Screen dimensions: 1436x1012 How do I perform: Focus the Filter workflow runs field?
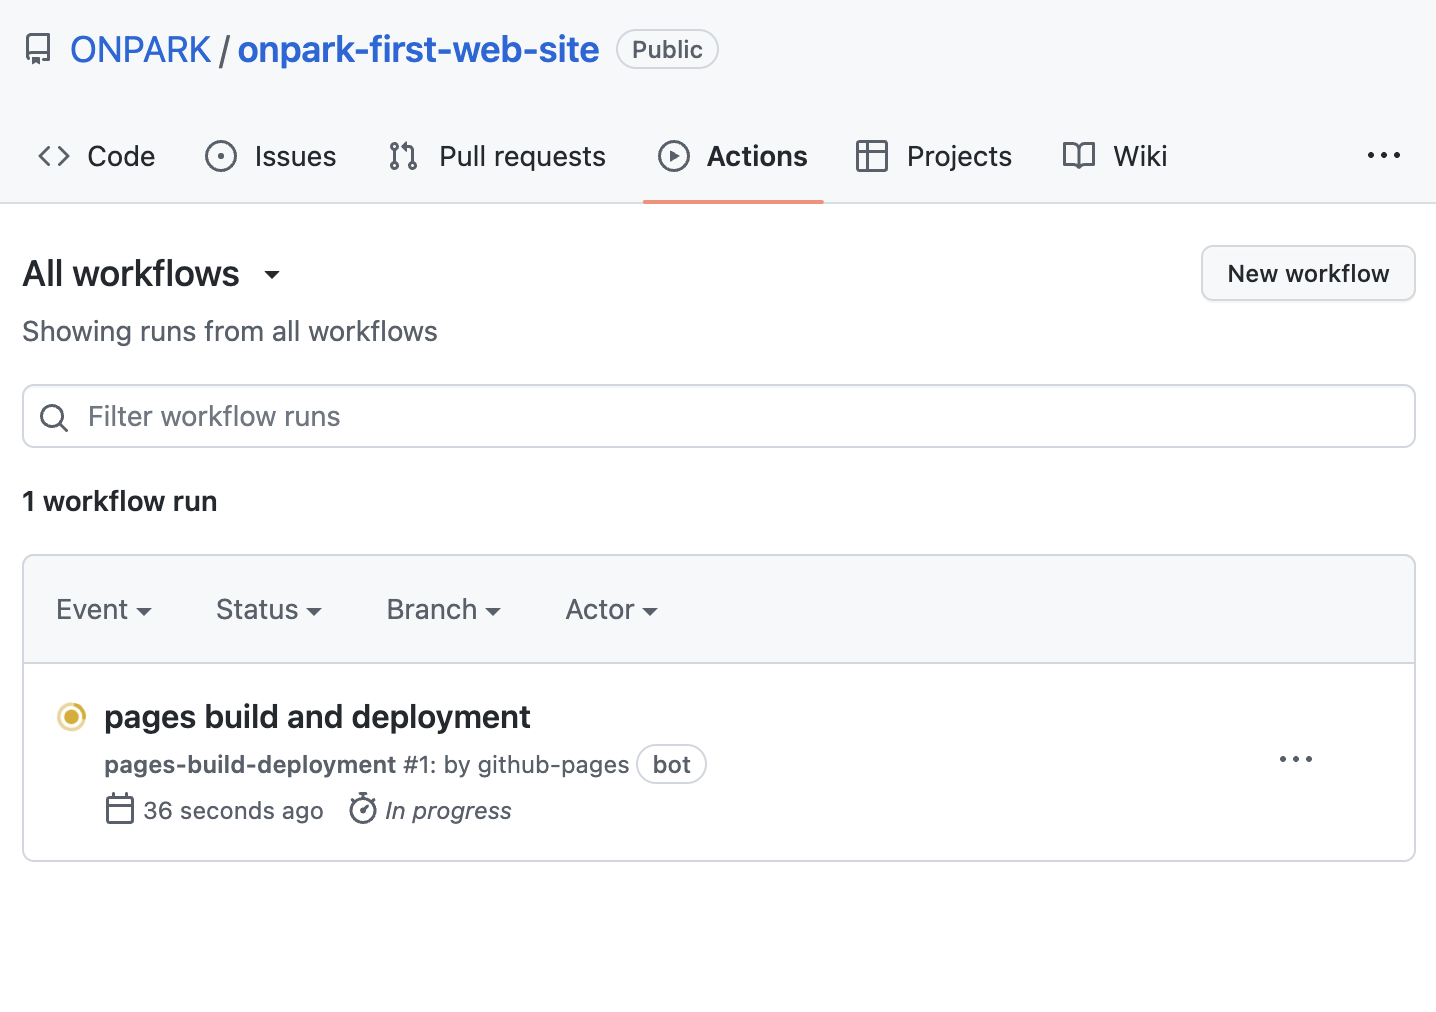coord(718,416)
